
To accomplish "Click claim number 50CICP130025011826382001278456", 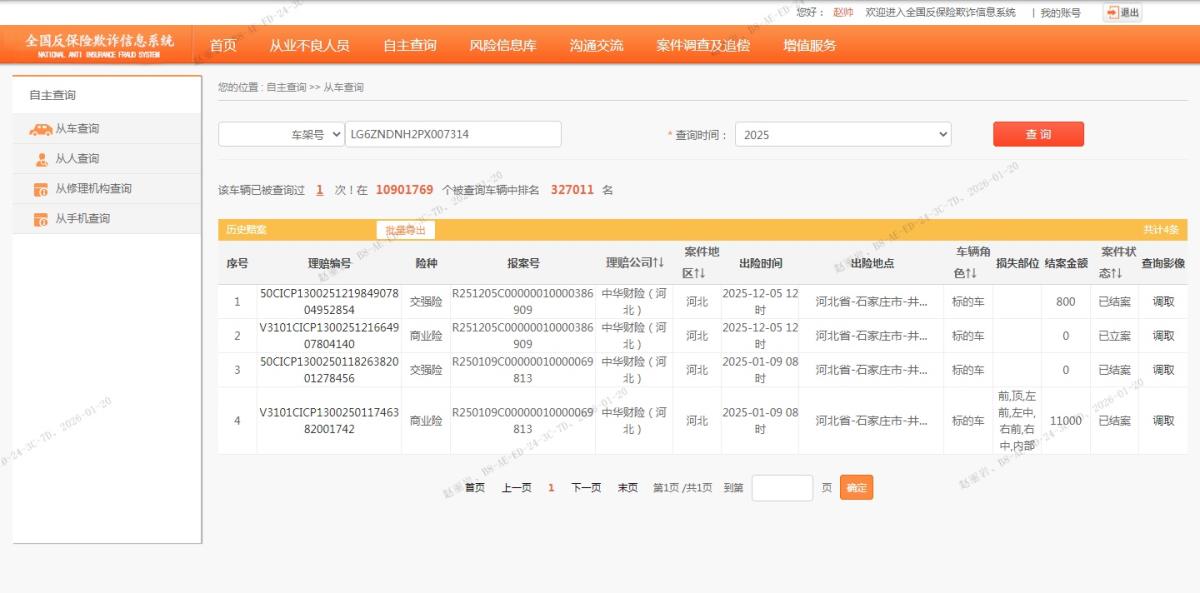I will (329, 370).
